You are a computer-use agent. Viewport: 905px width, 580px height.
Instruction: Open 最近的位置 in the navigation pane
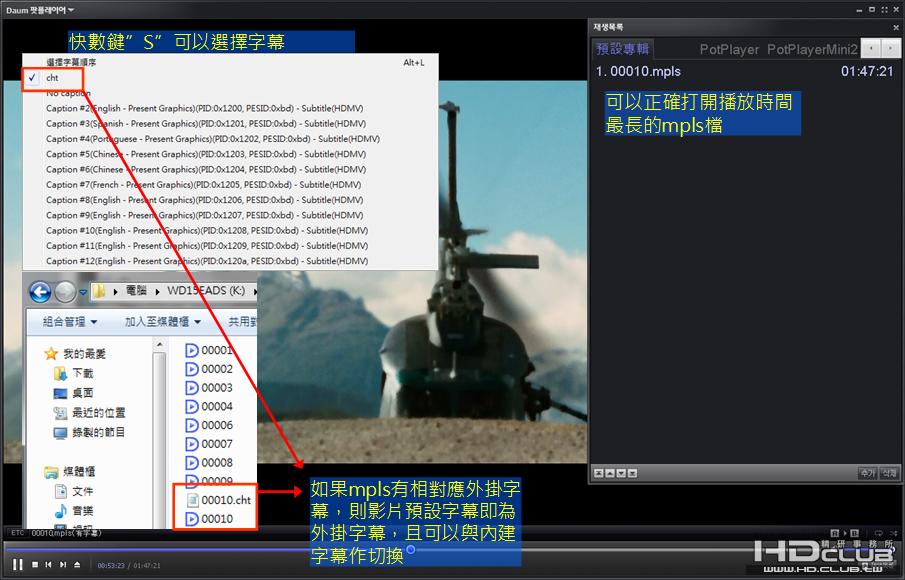click(x=89, y=413)
